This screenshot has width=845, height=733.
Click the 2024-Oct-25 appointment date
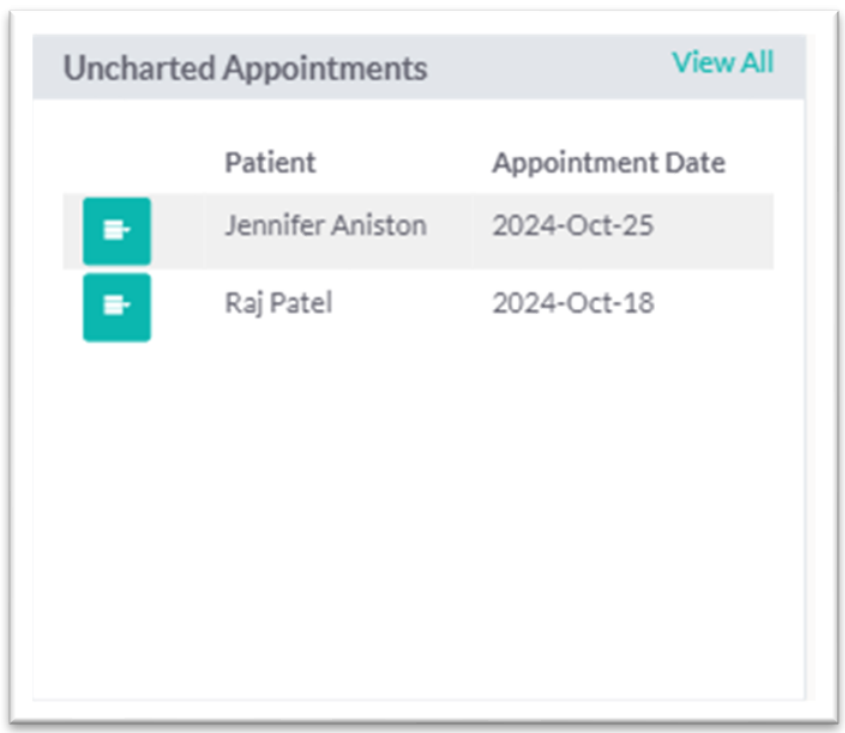pos(572,226)
